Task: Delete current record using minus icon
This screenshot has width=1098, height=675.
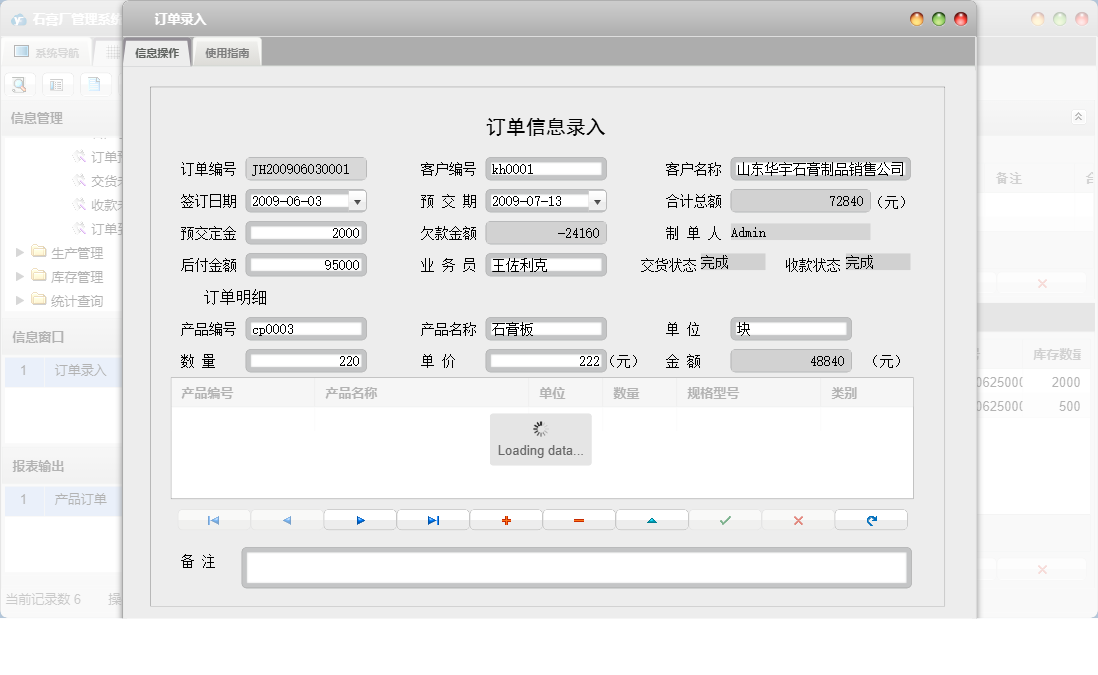Action: click(578, 519)
